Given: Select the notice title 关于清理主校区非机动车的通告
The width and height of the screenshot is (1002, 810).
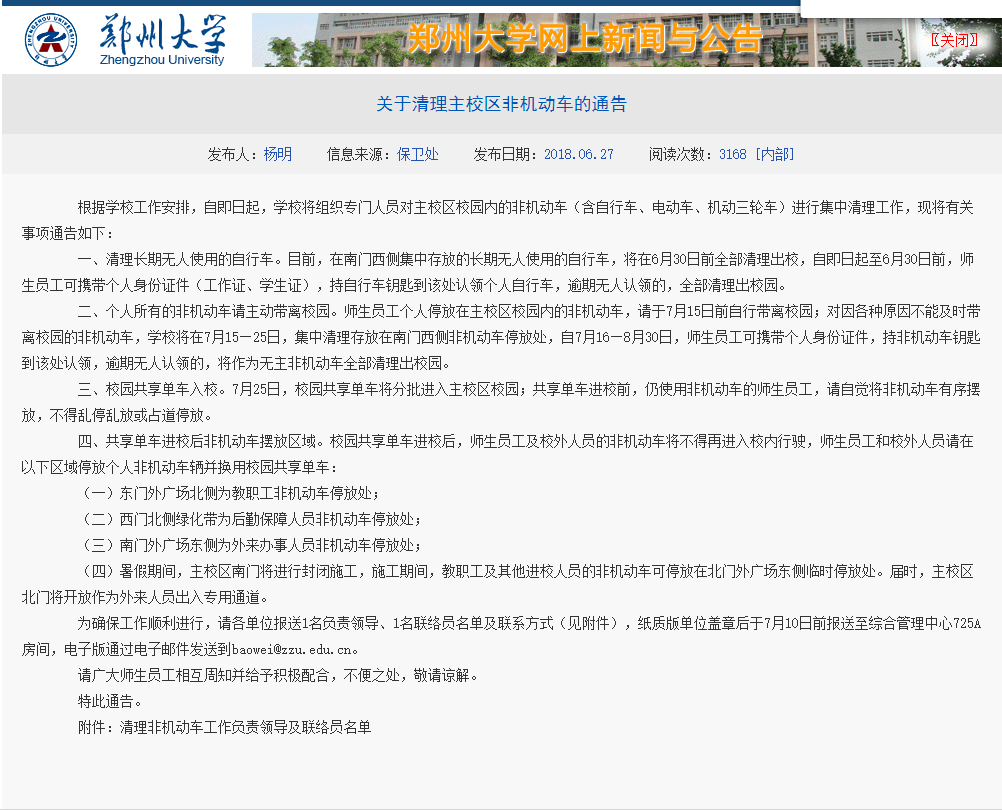Looking at the screenshot, I should (501, 103).
